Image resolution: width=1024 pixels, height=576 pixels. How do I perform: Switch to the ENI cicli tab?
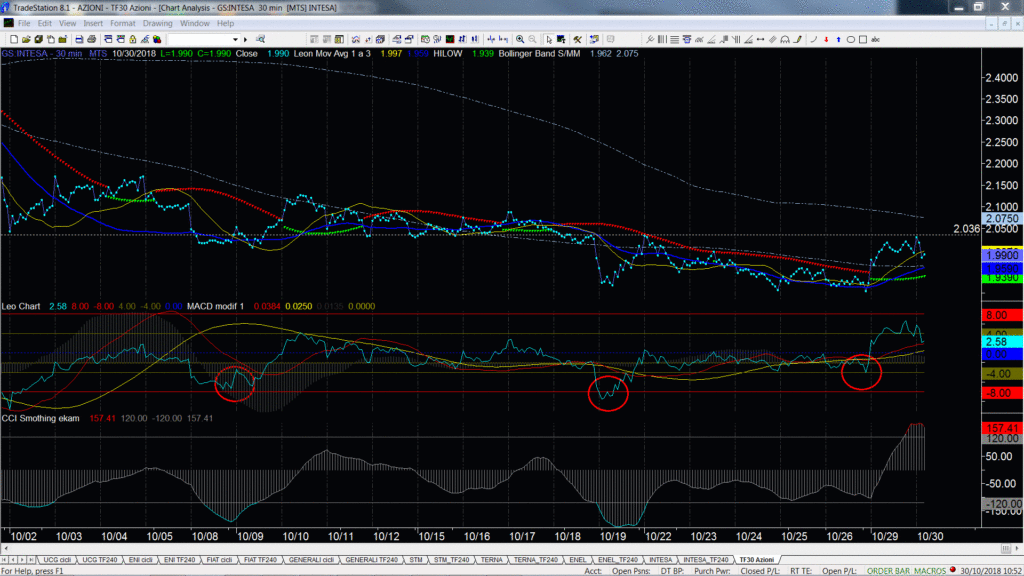(140, 560)
